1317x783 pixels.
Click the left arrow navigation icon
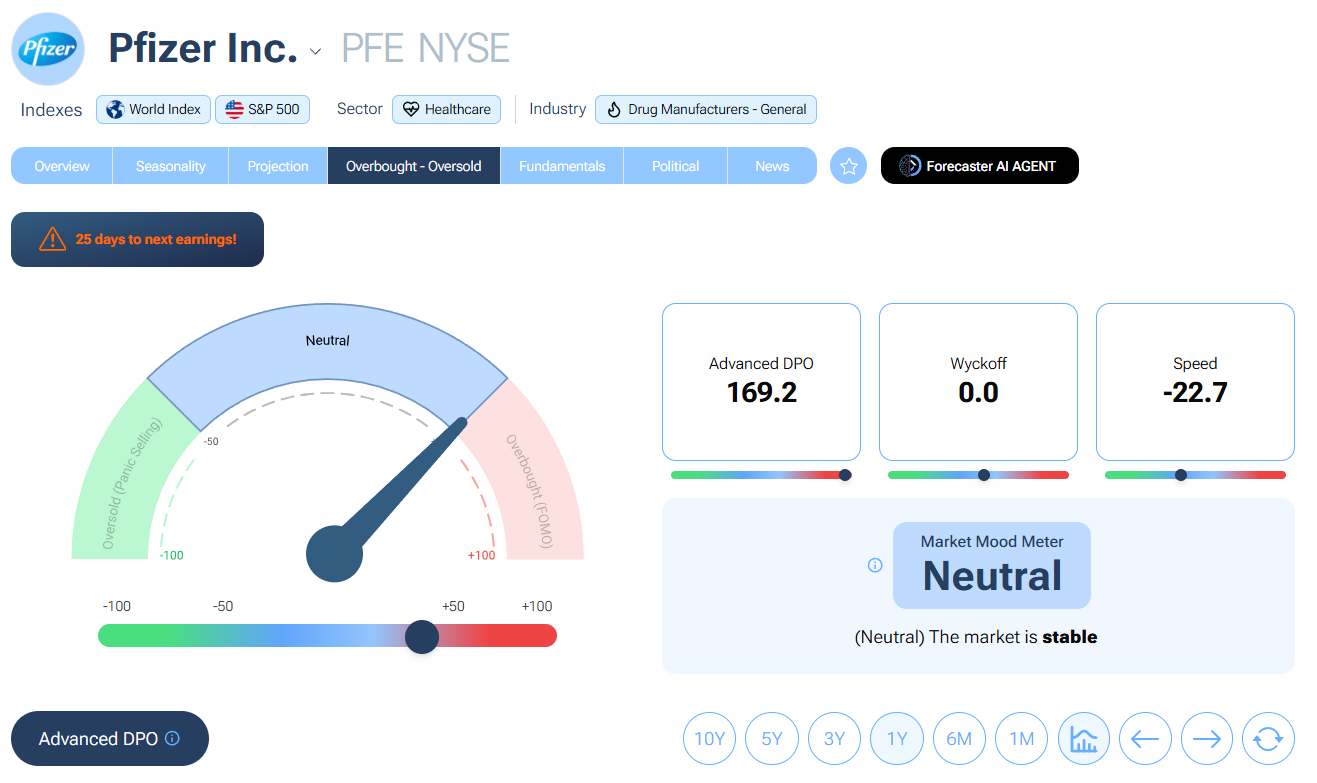[x=1145, y=739]
